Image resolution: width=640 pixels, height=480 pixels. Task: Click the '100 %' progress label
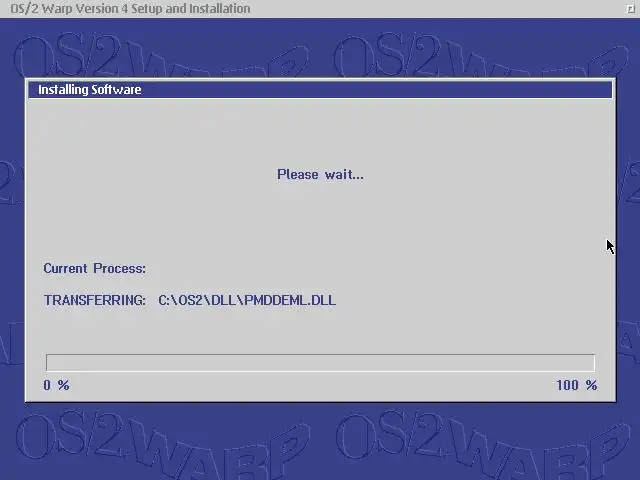point(577,385)
